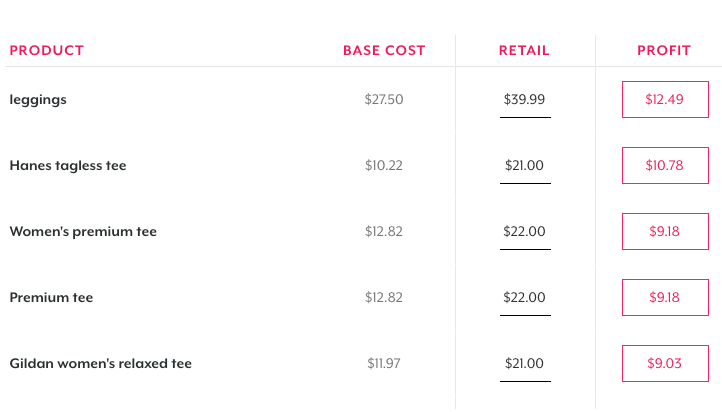Edit the Hanes tagless tee retail price

525,165
